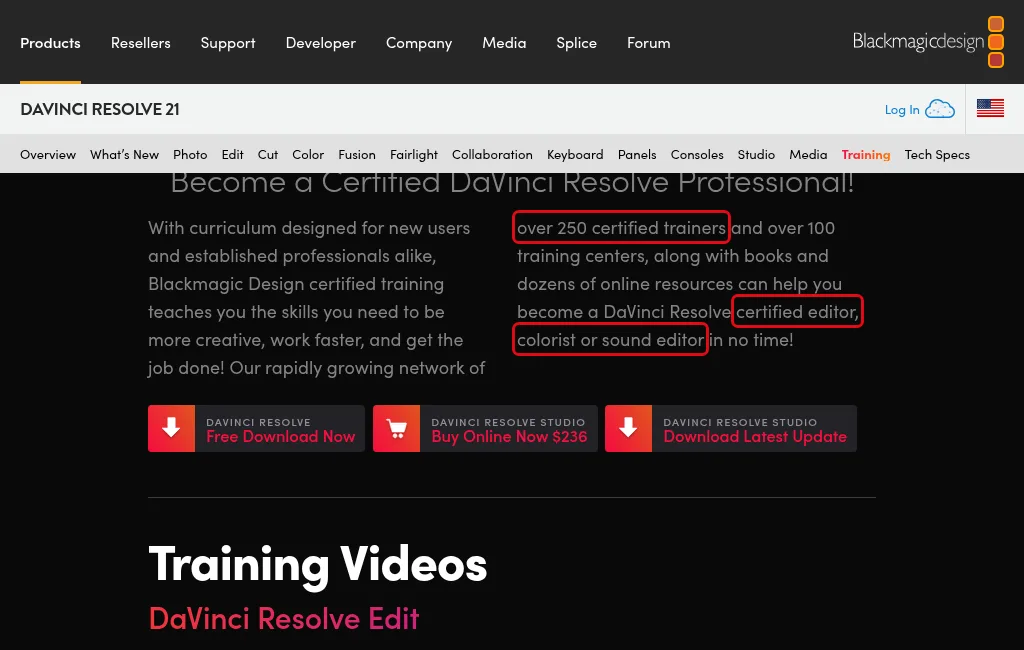The height and width of the screenshot is (650, 1024).
Task: Open the Company menu
Action: coord(419,43)
